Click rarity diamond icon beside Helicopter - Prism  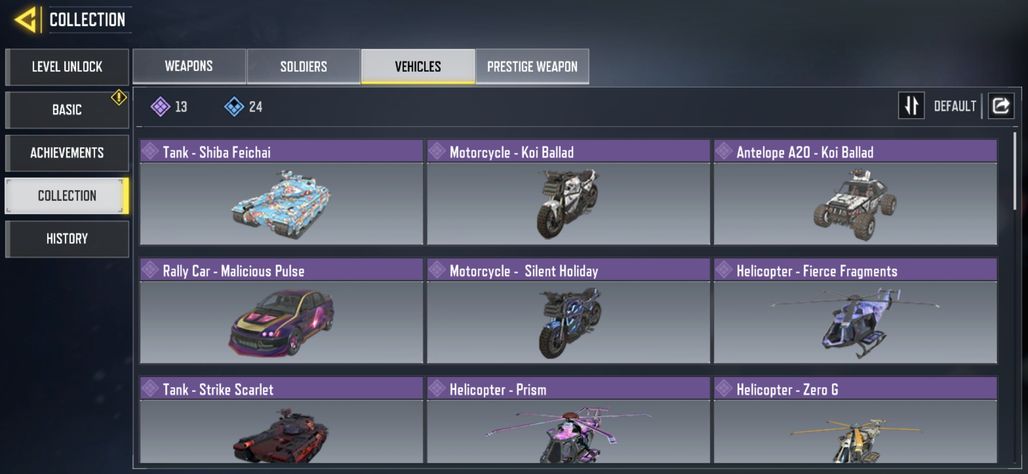(x=437, y=389)
